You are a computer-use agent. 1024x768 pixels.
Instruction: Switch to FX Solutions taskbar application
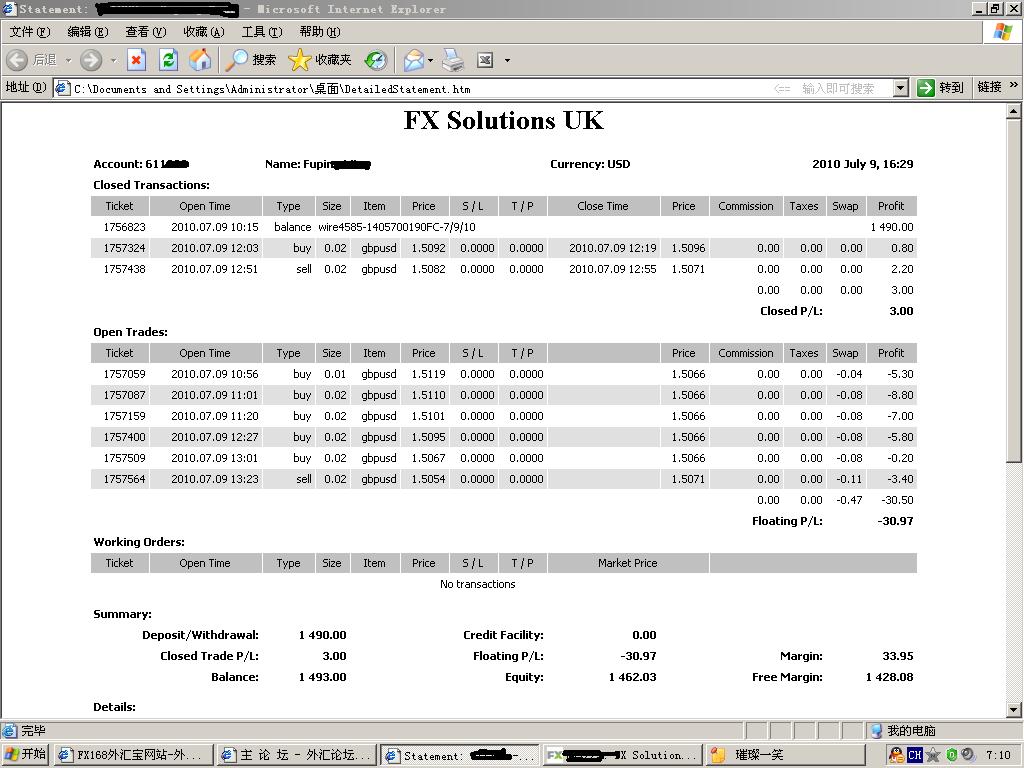622,755
